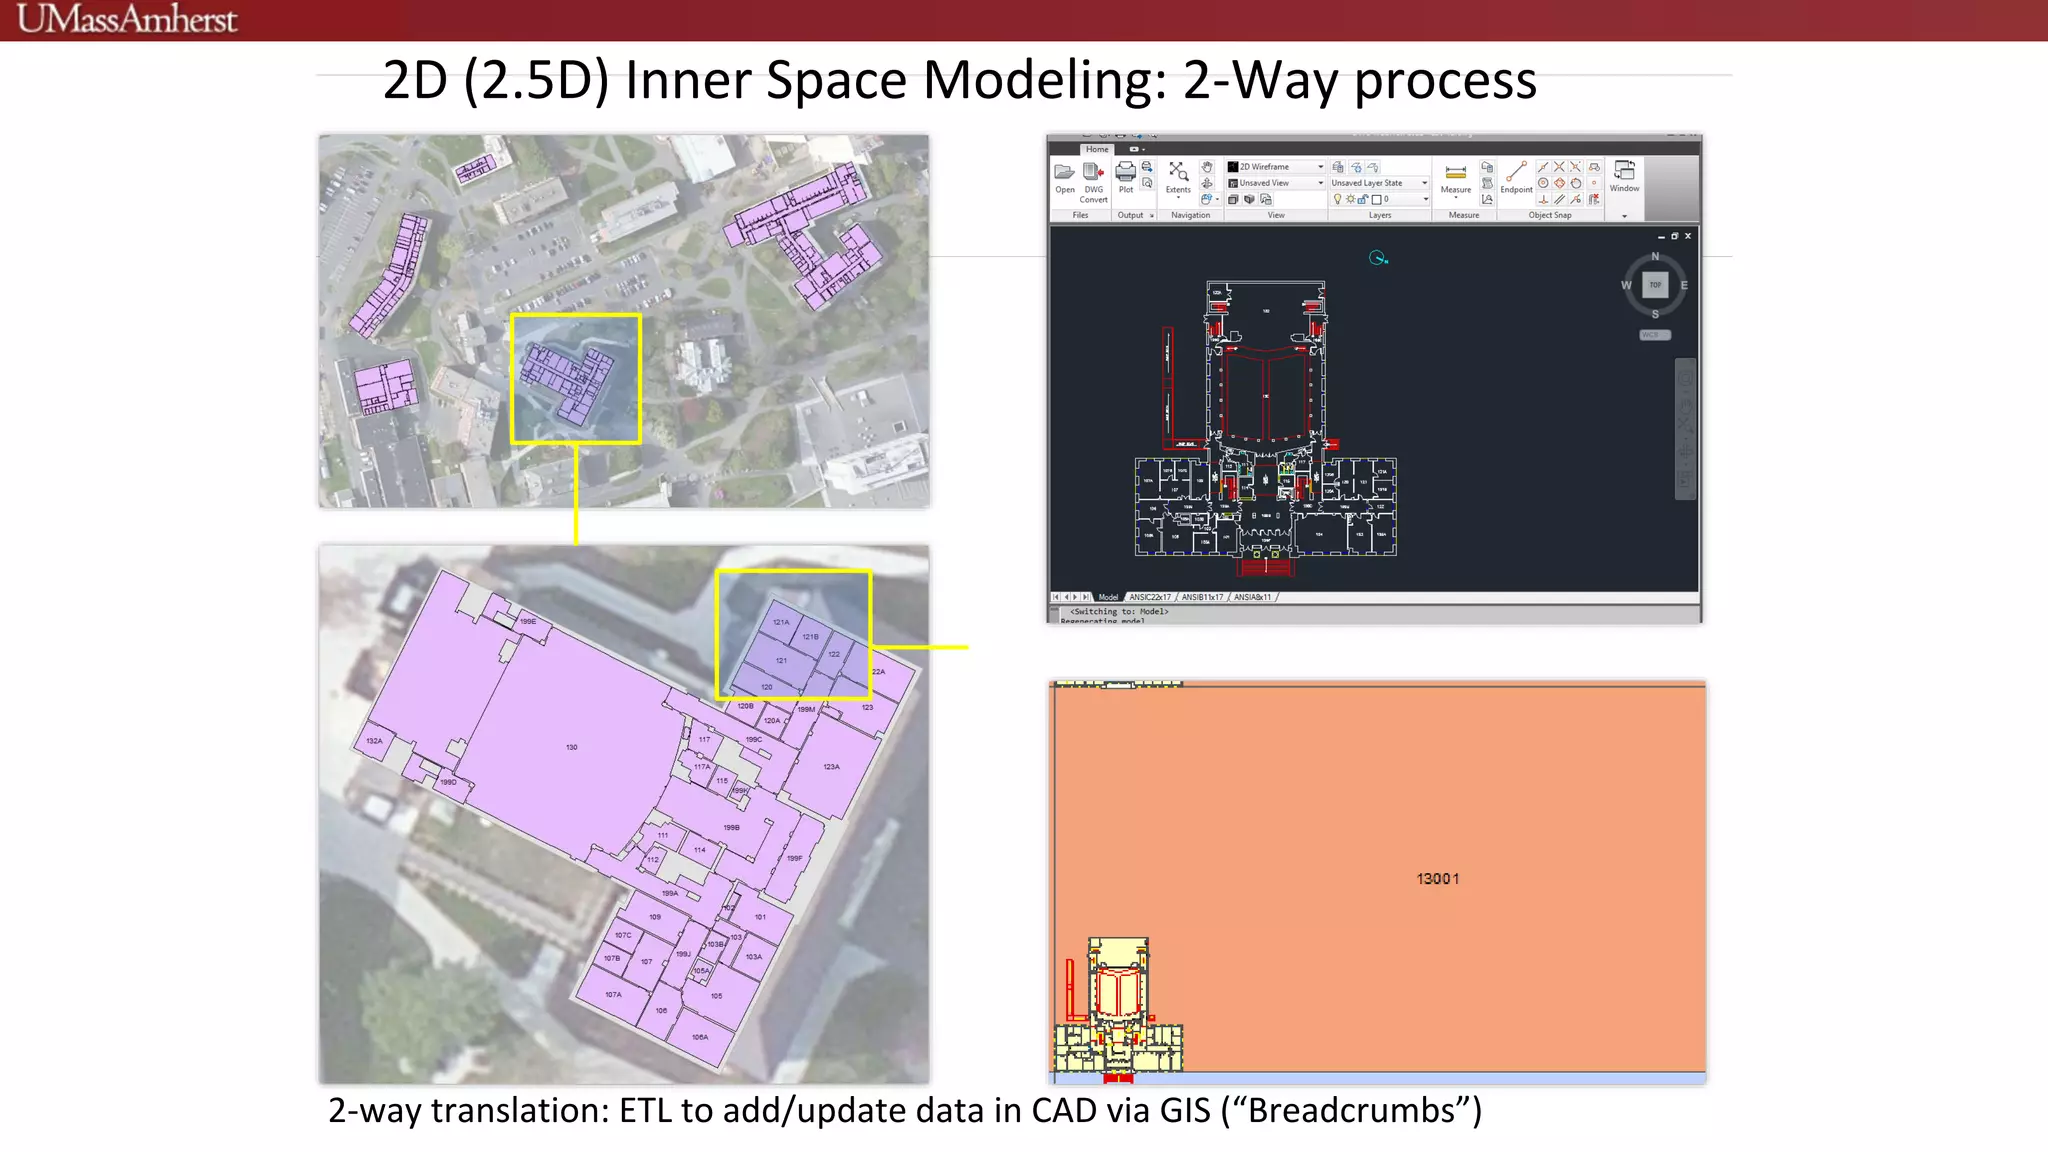Click the UMassAmherst logo

(127, 19)
